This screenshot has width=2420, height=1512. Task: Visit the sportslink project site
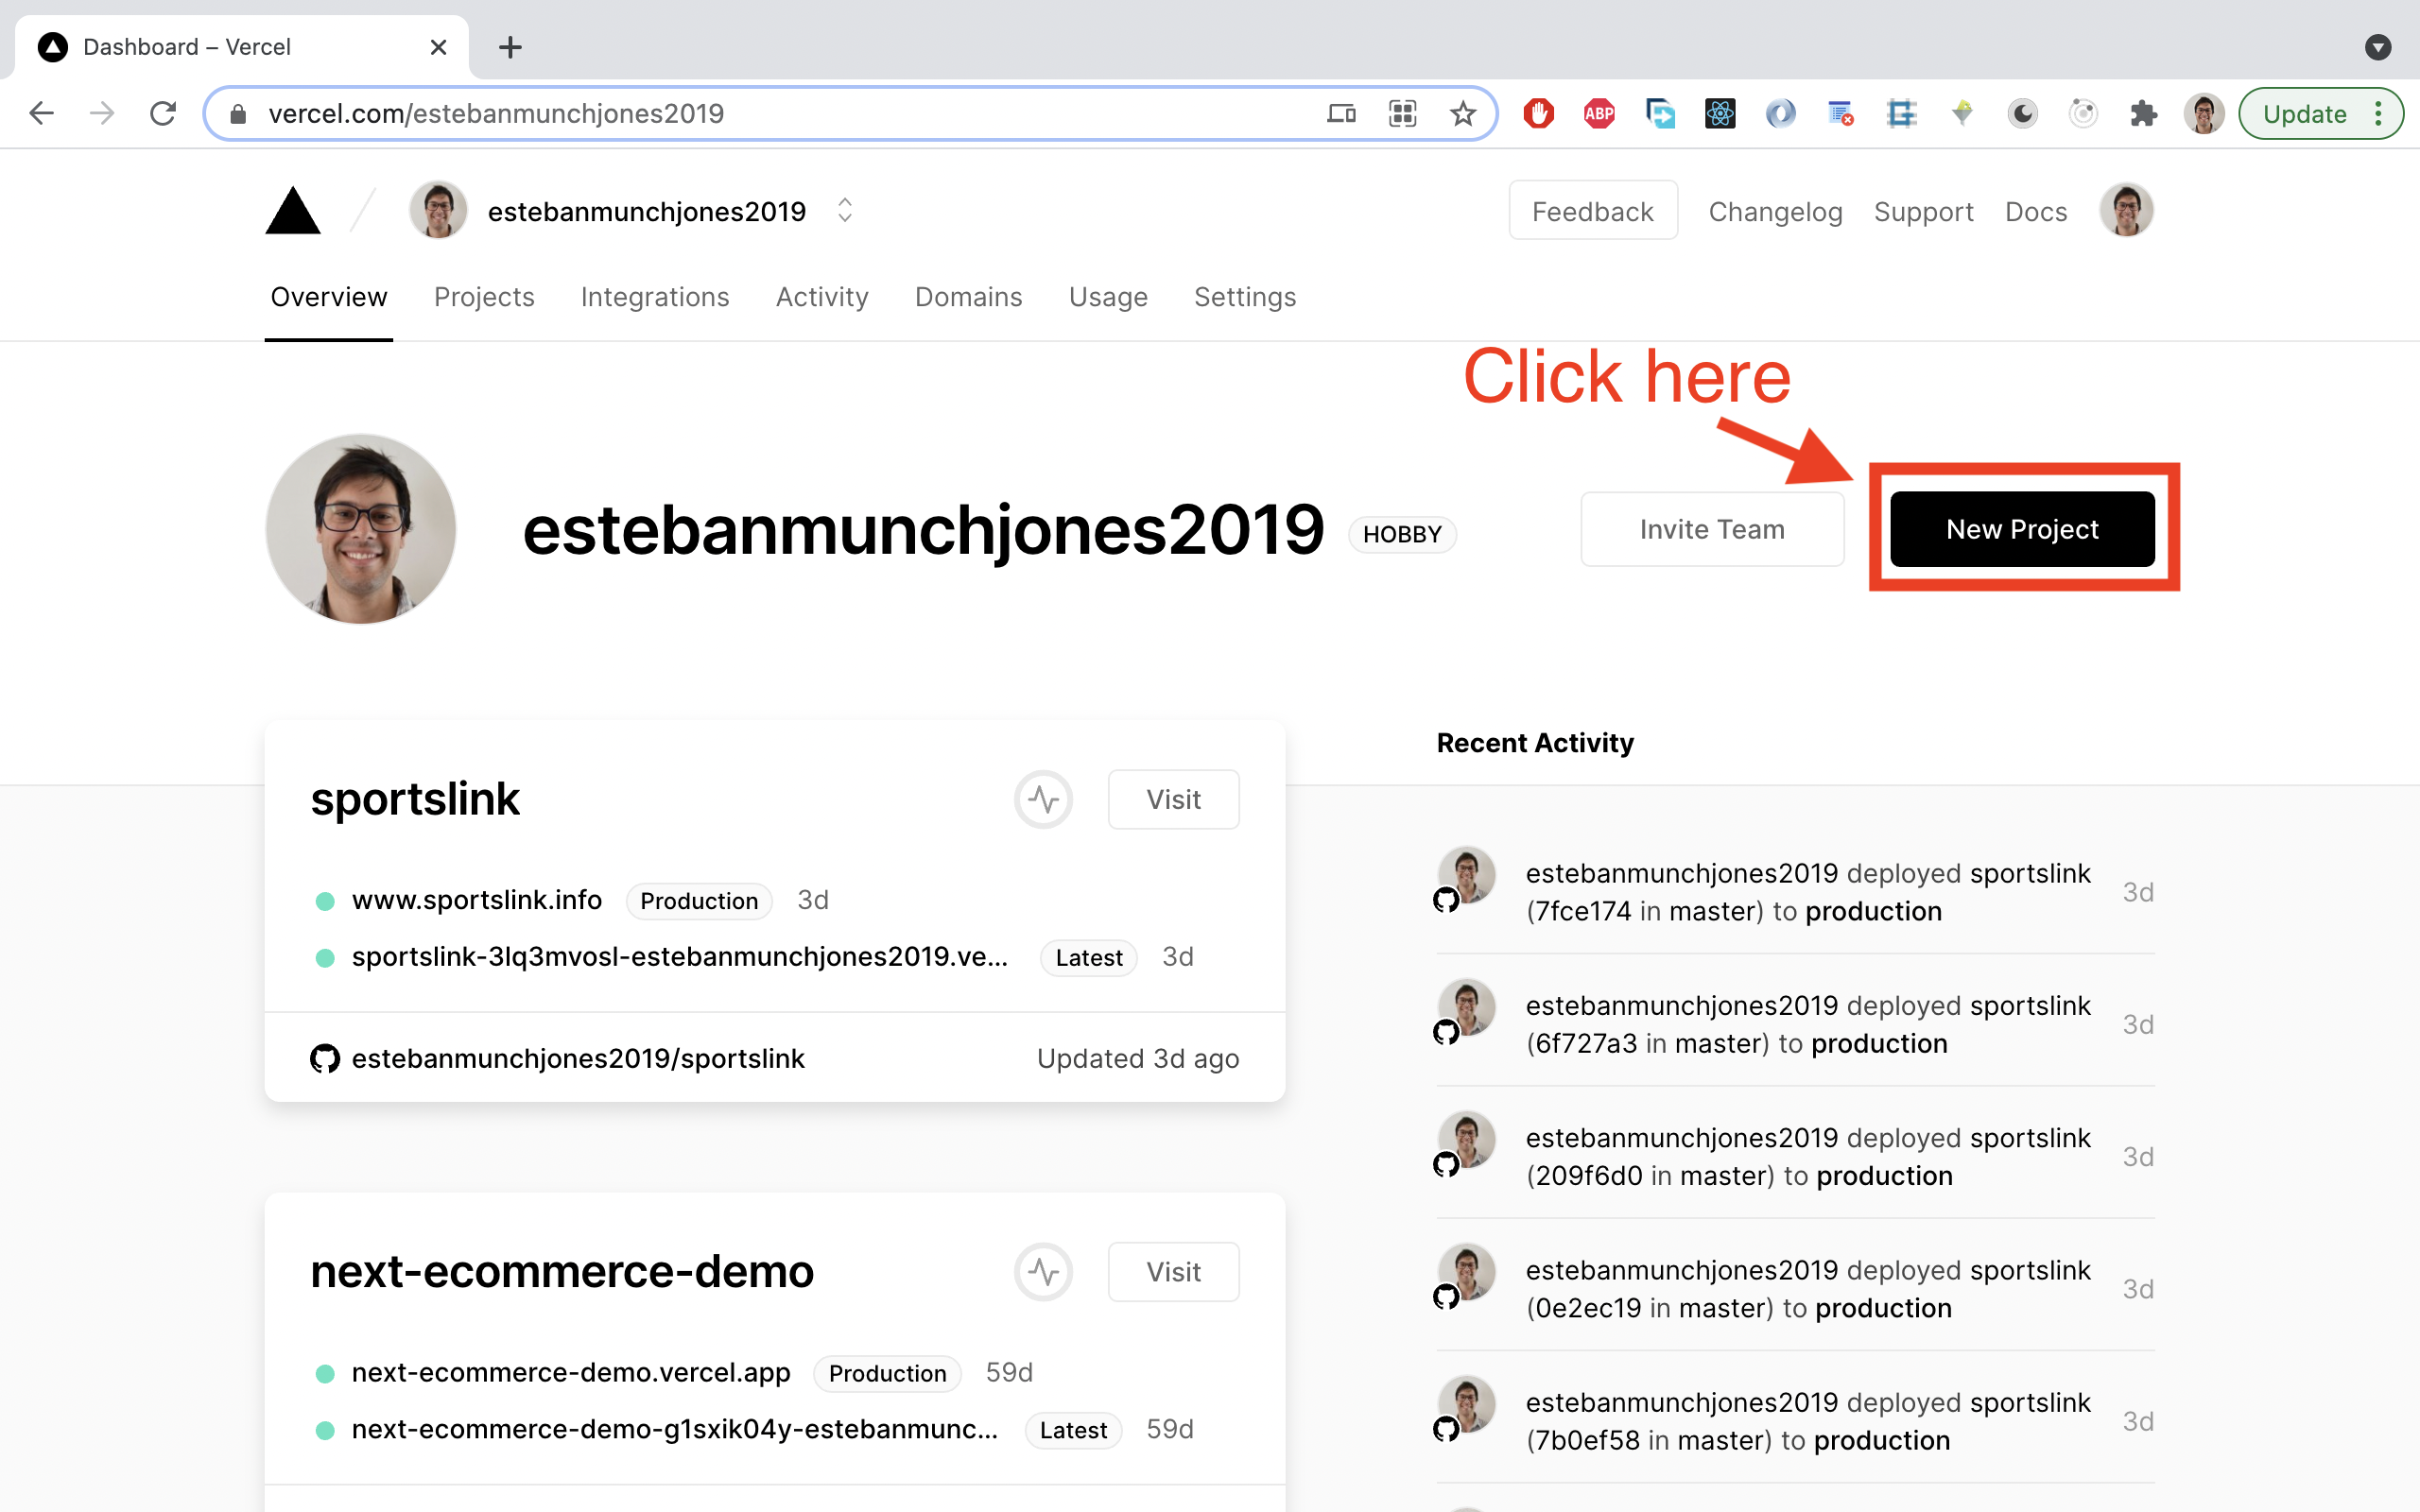(x=1173, y=799)
